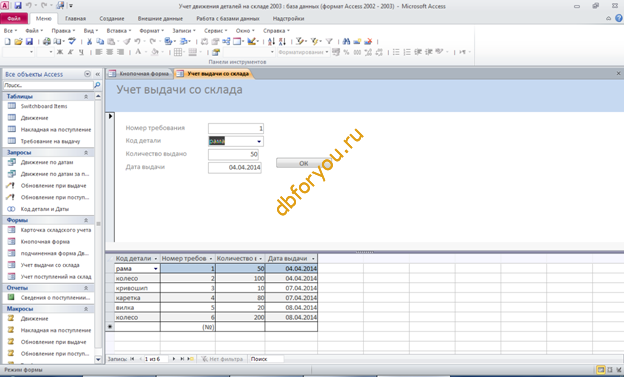
Task: Open the Файл backstage tab
Action: tap(14, 18)
